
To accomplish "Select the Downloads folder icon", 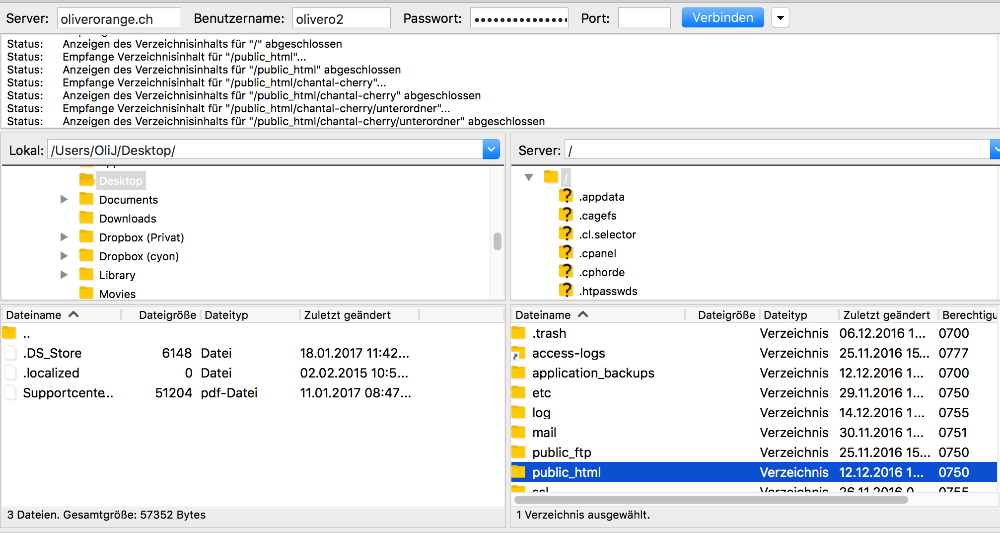I will click(87, 217).
